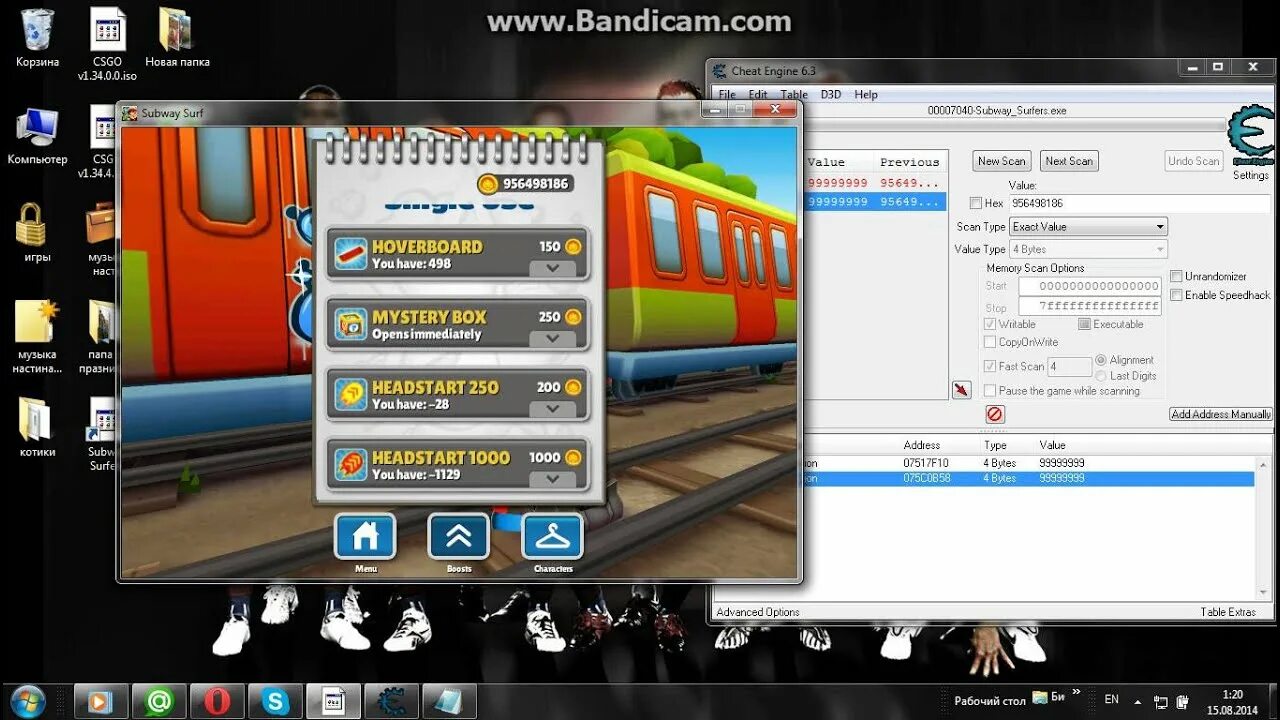The height and width of the screenshot is (720, 1280).
Task: Select the Новая папка desktop folder
Action: (x=177, y=38)
